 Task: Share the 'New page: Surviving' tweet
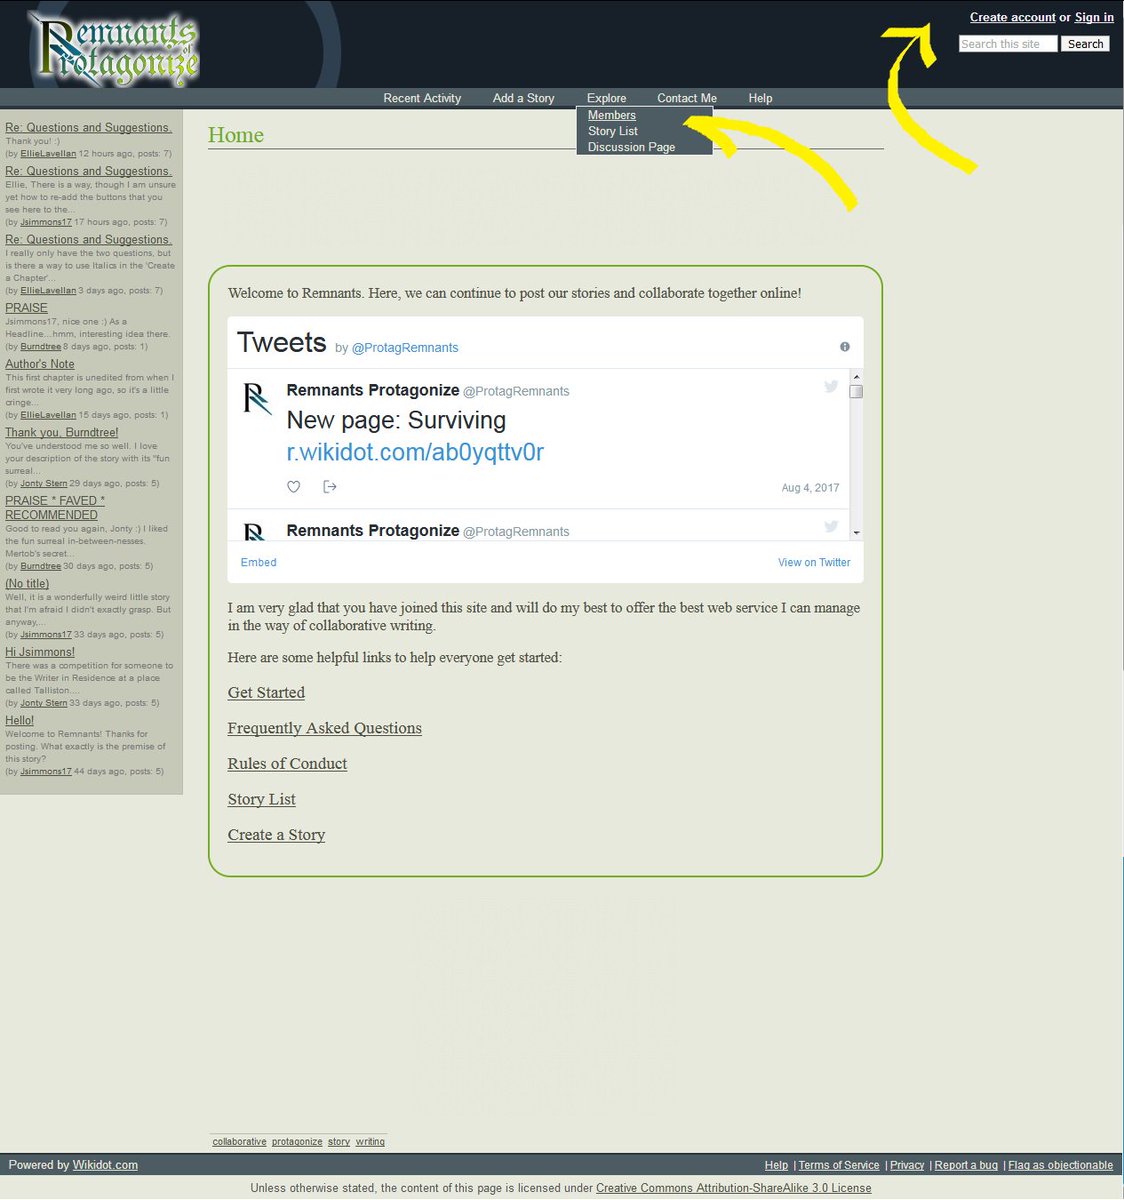(330, 487)
